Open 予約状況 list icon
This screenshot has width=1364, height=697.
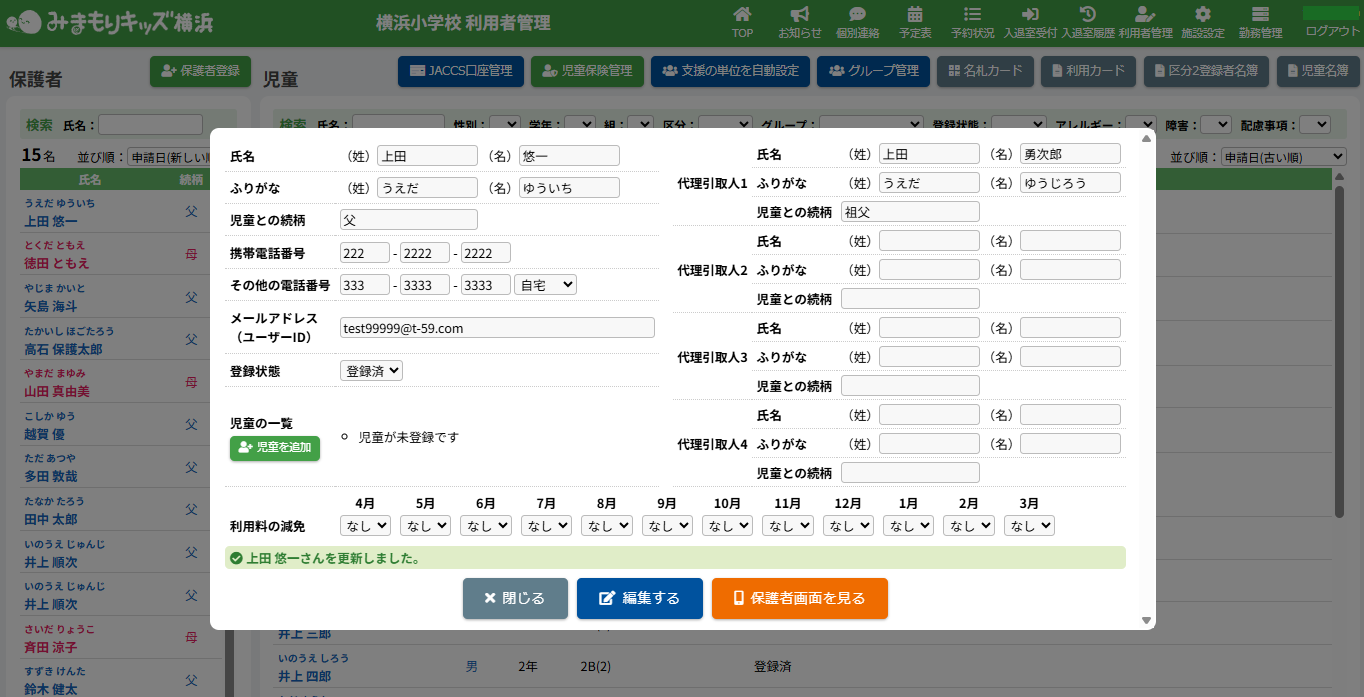972,15
